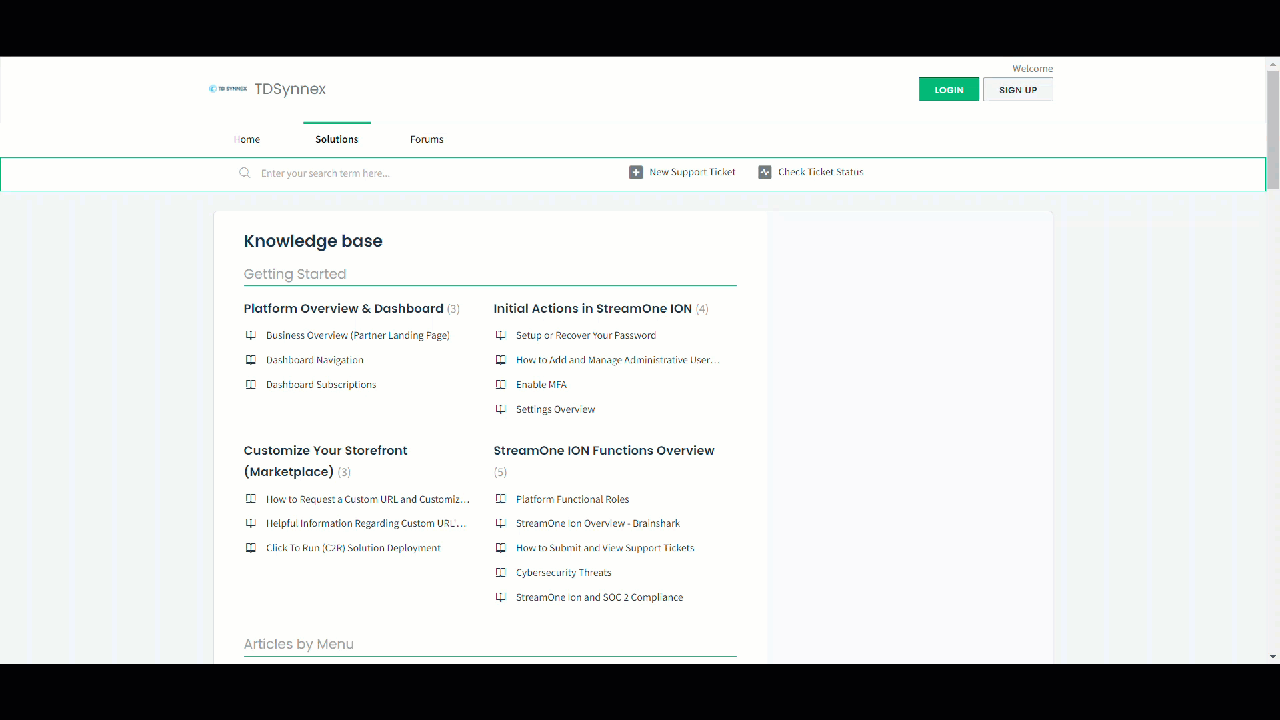Open the Home tab
1280x720 pixels.
(x=247, y=139)
